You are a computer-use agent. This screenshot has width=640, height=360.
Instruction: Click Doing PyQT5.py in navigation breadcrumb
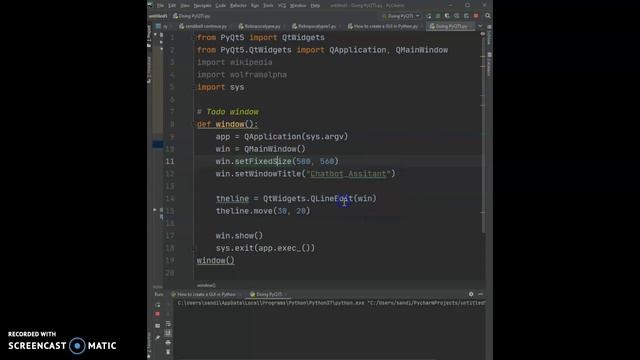pos(191,16)
